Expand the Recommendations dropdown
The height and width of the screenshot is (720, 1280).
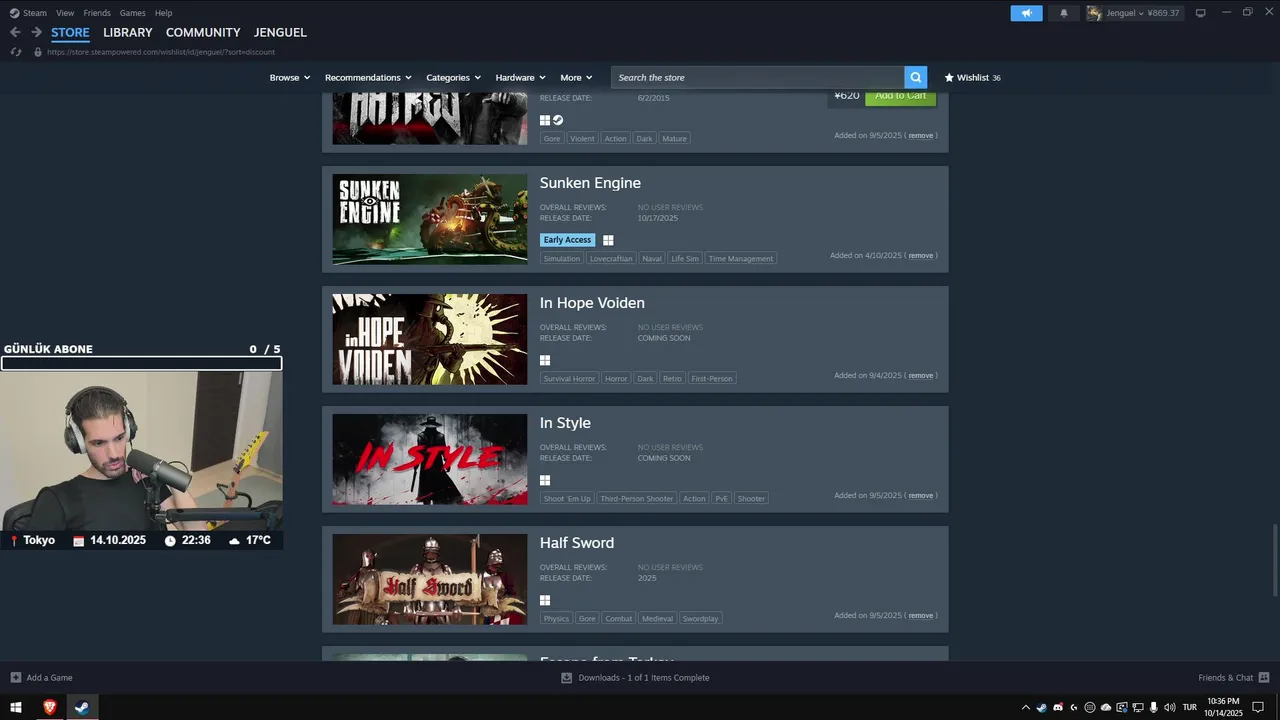368,77
